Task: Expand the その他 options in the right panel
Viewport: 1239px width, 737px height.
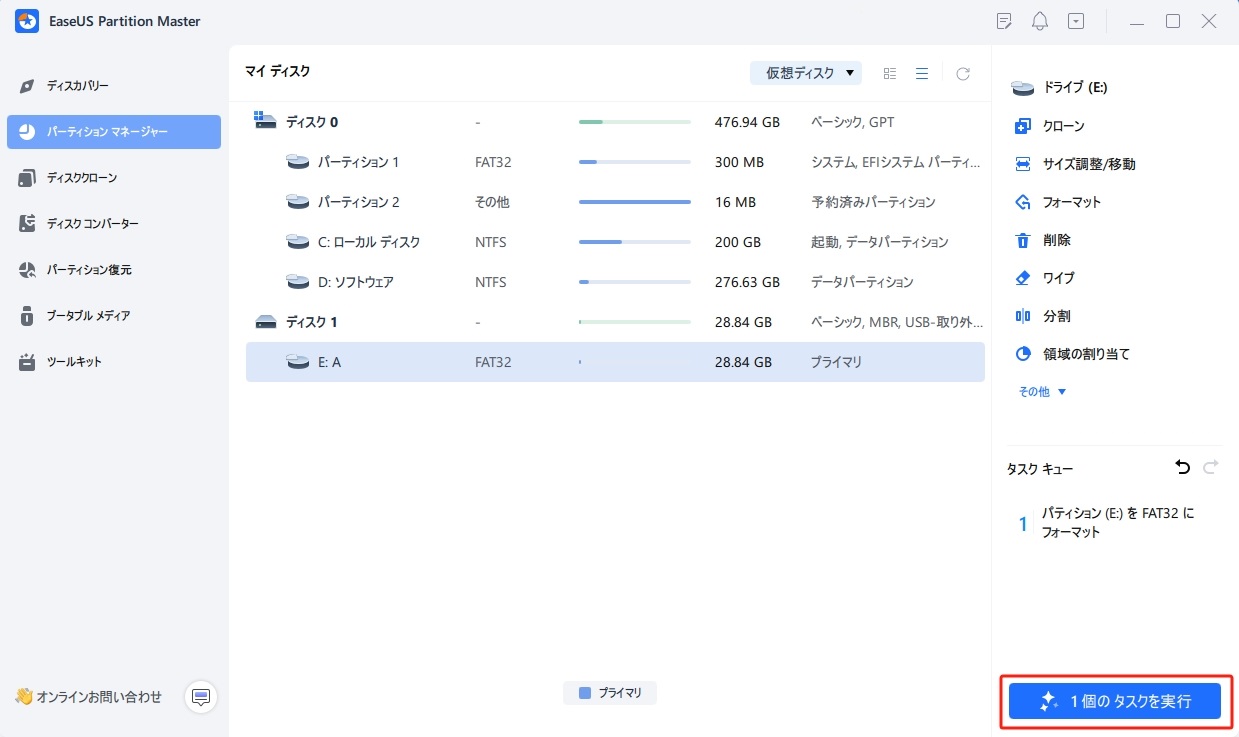Action: click(1041, 391)
